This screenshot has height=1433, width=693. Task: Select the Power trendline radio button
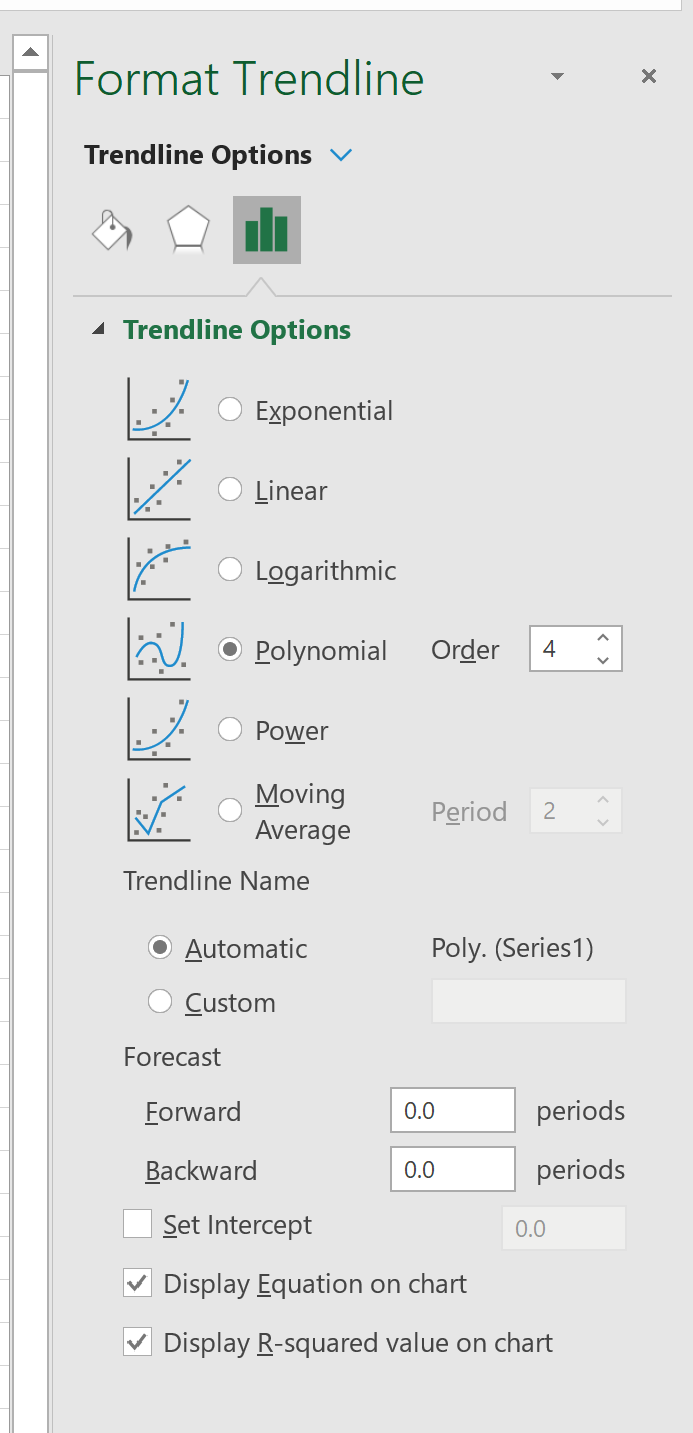point(230,729)
